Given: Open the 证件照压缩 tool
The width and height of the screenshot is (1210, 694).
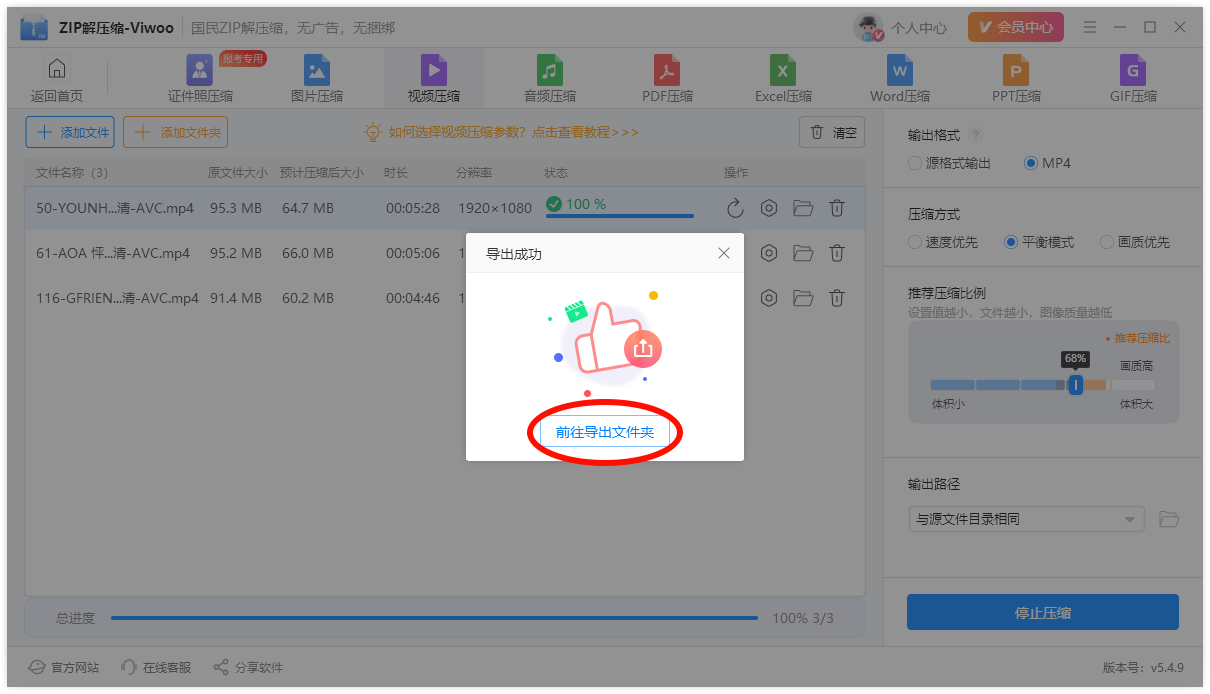Looking at the screenshot, I should (x=200, y=79).
